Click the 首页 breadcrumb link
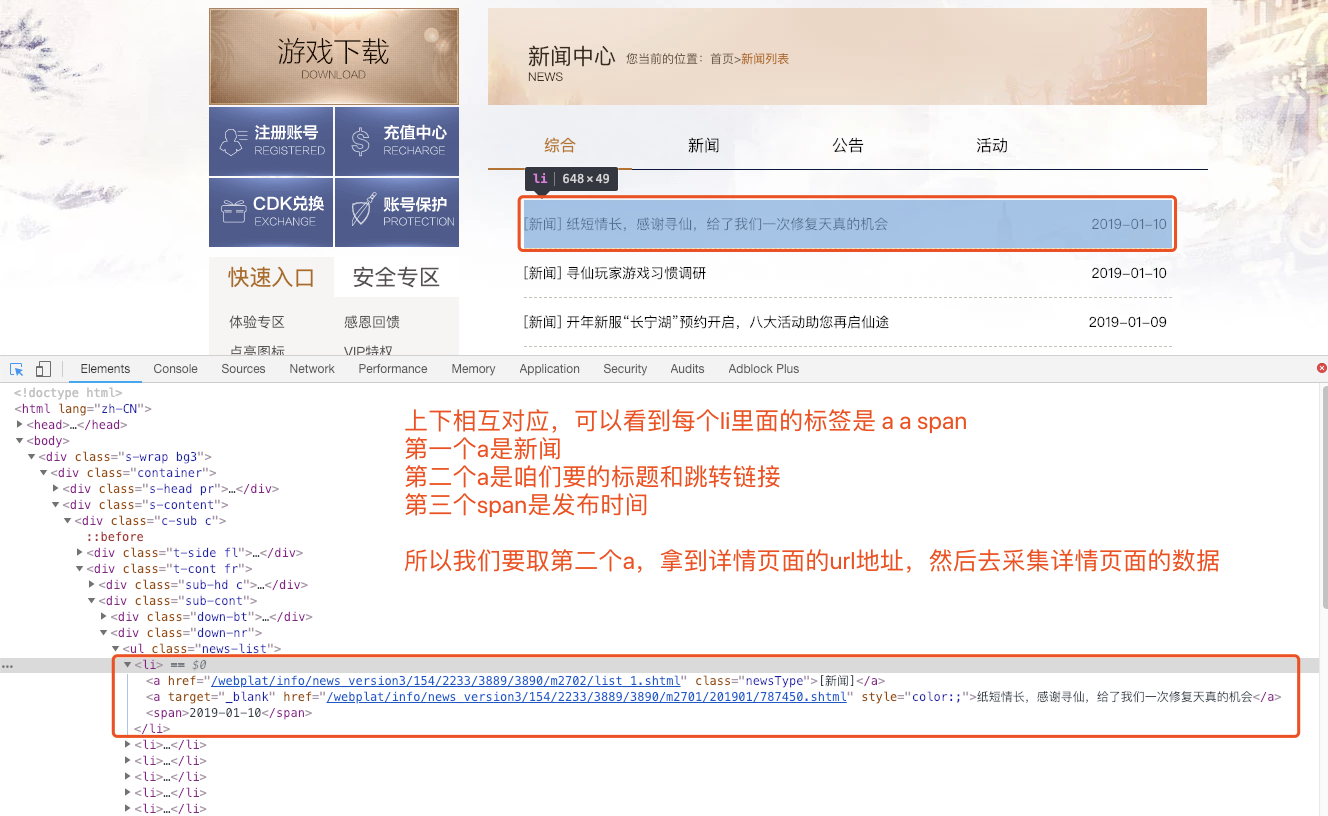 coord(722,59)
